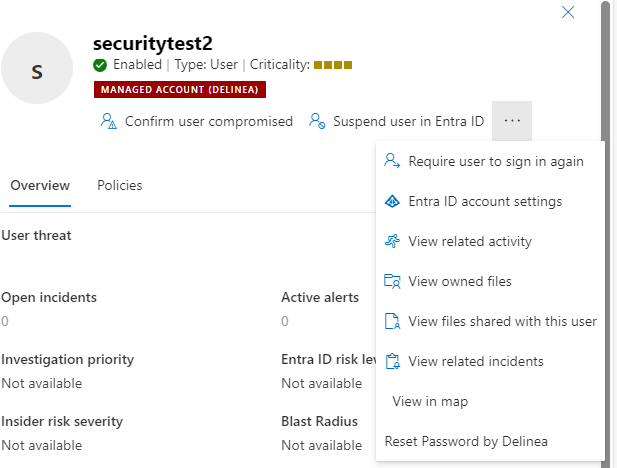Click Investigation priority Not available value
Screen dimensions: 617x468
[42, 383]
